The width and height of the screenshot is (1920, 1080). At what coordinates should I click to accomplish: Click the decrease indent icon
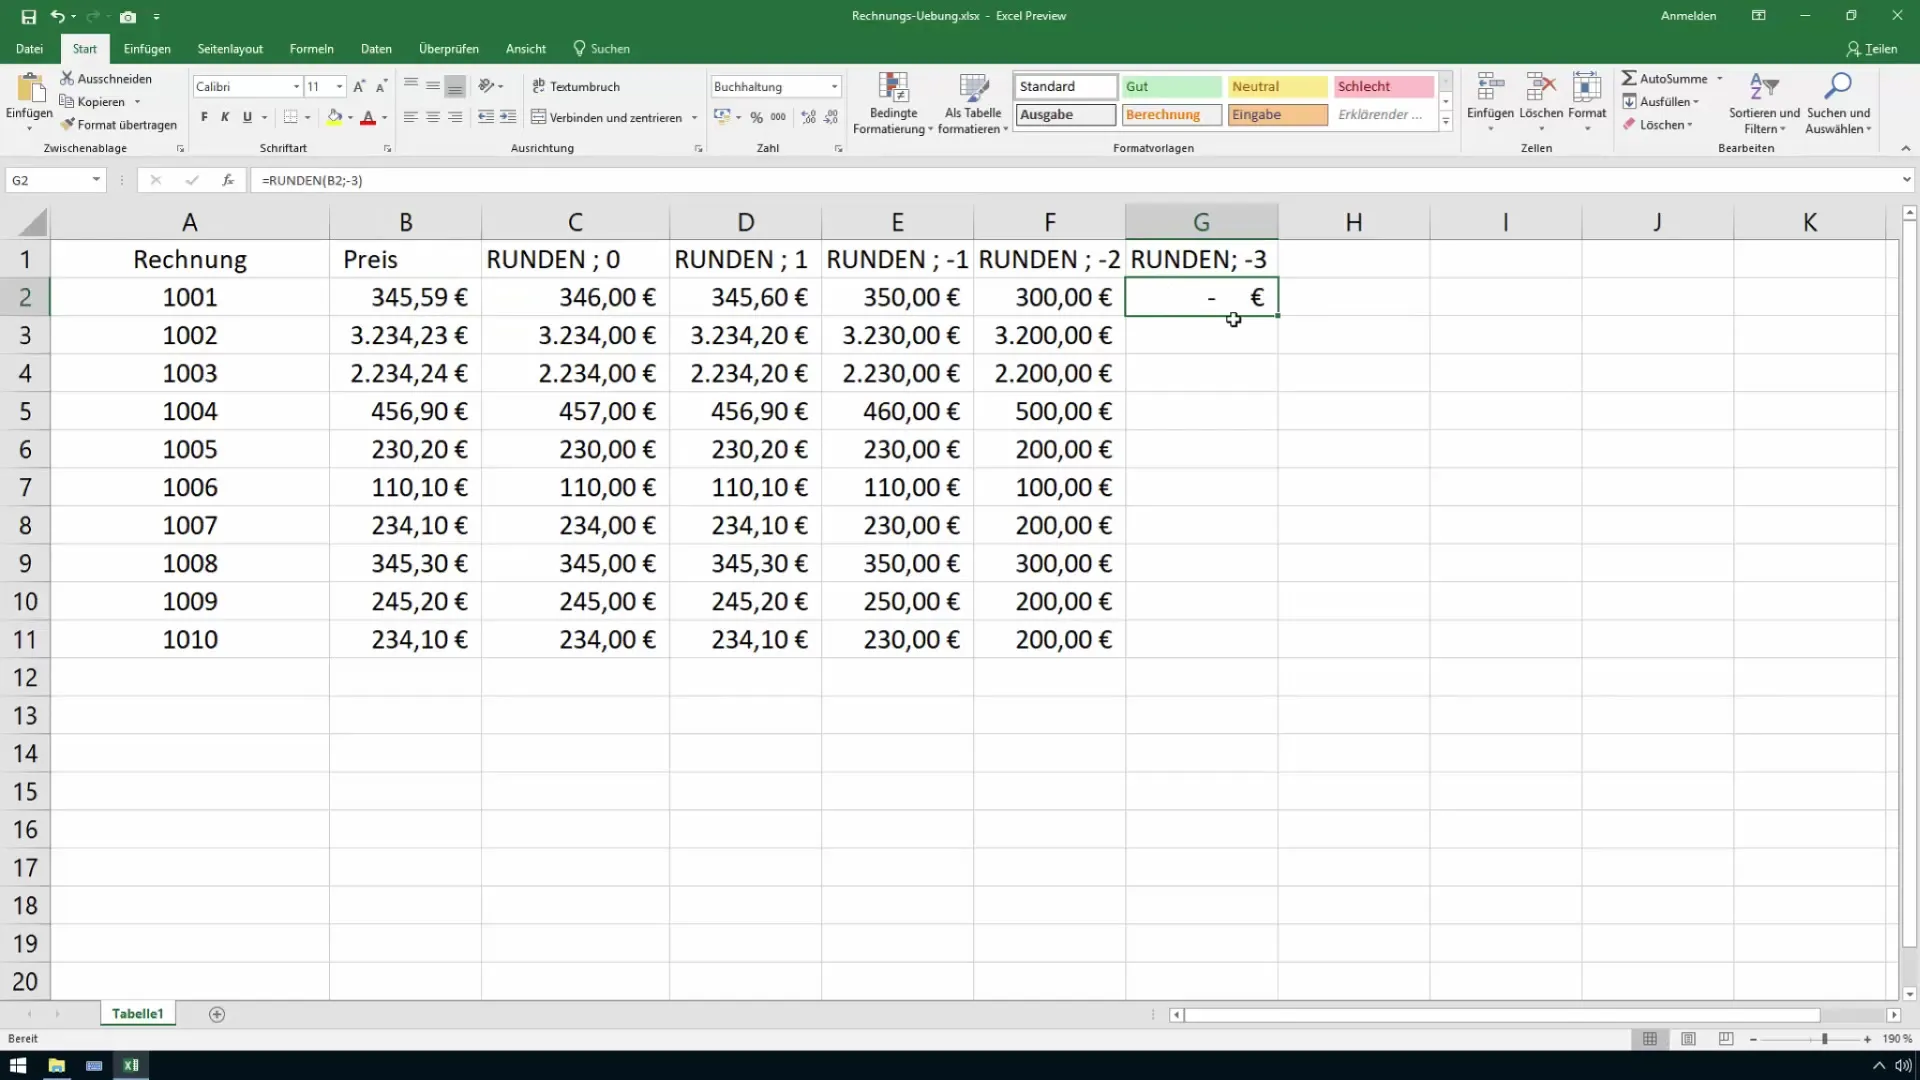click(486, 117)
